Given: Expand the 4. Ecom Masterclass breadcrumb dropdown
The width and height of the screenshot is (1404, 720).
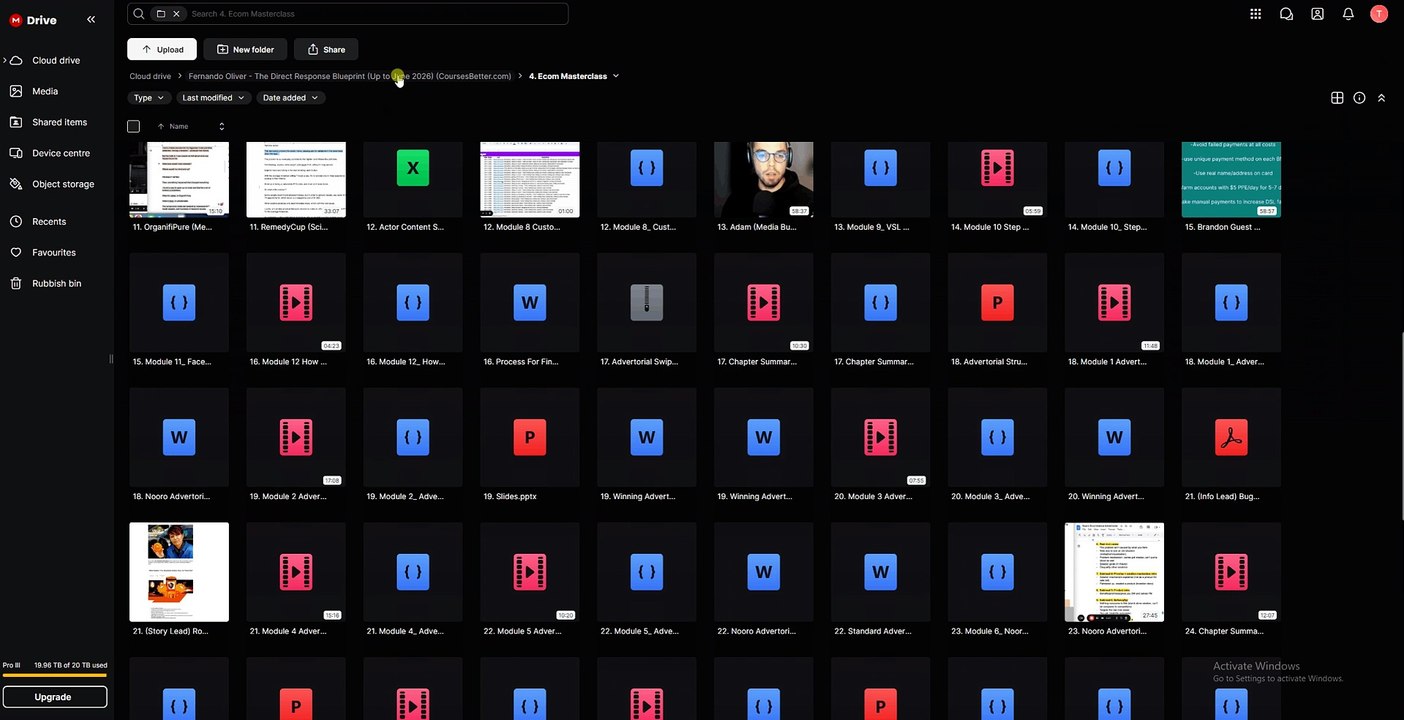Looking at the screenshot, I should (x=616, y=76).
